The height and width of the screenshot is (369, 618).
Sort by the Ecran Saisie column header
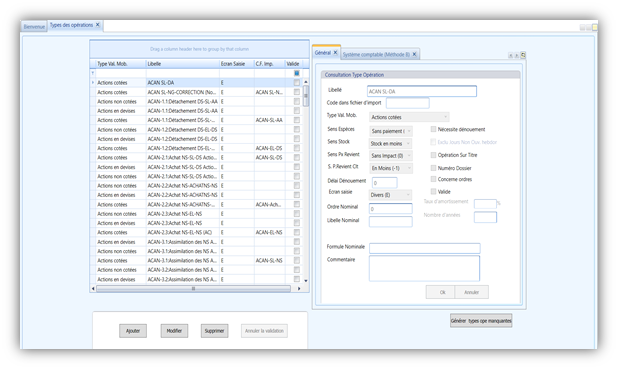pyautogui.click(x=236, y=63)
